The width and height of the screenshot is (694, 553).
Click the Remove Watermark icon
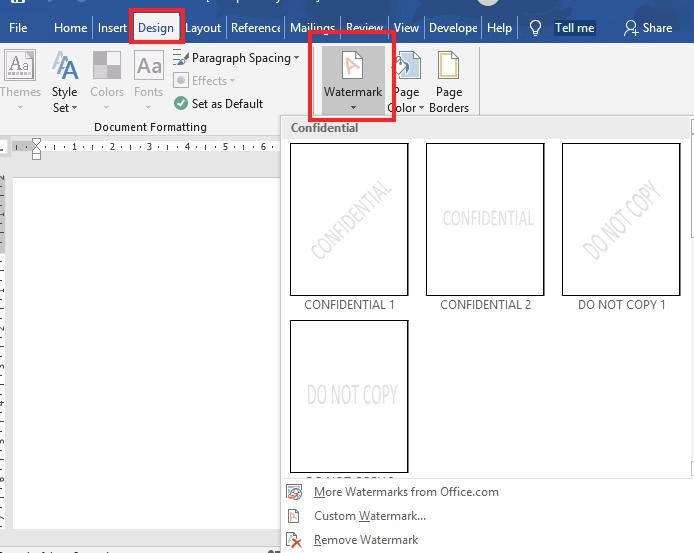point(294,540)
